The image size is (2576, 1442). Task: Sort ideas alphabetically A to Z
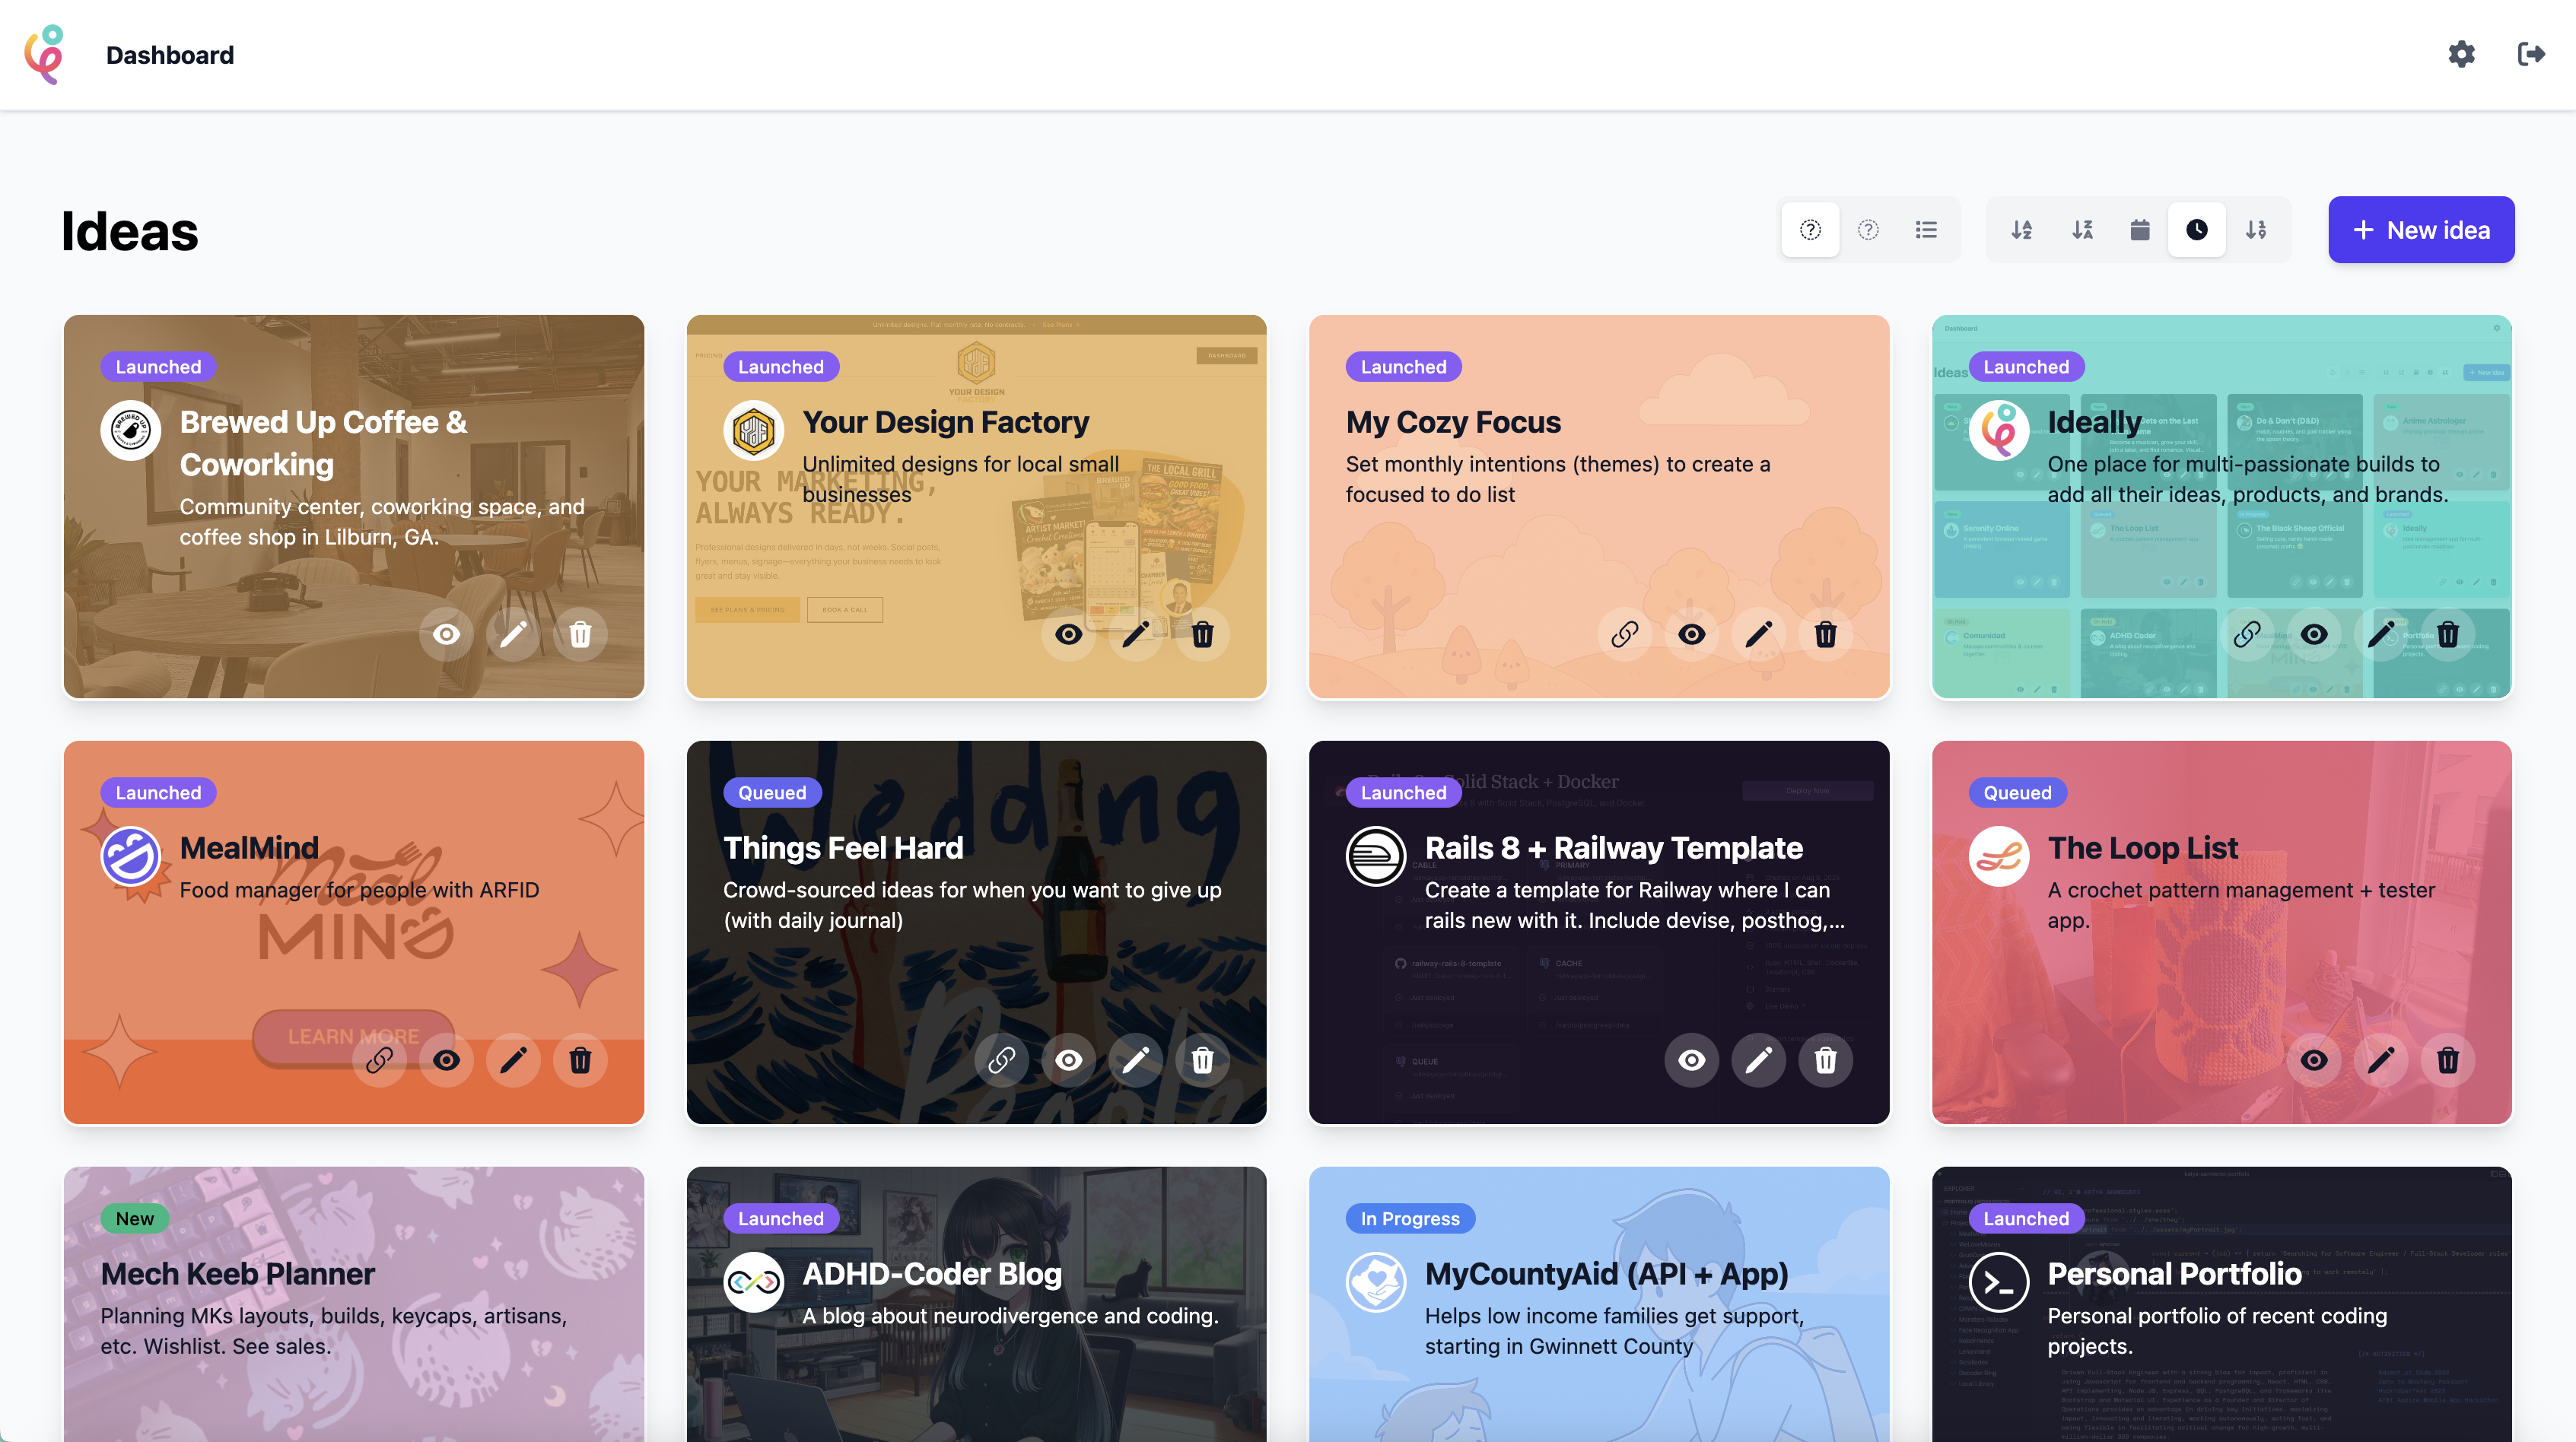pos(2021,229)
